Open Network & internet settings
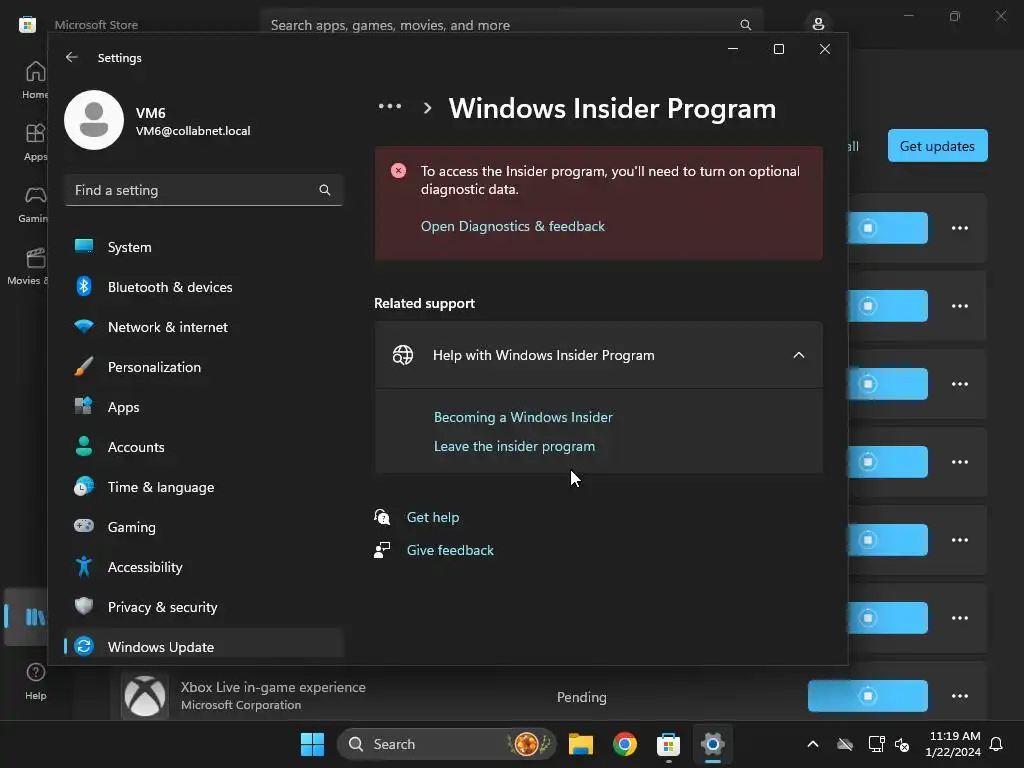Viewport: 1024px width, 768px height. tap(204, 327)
